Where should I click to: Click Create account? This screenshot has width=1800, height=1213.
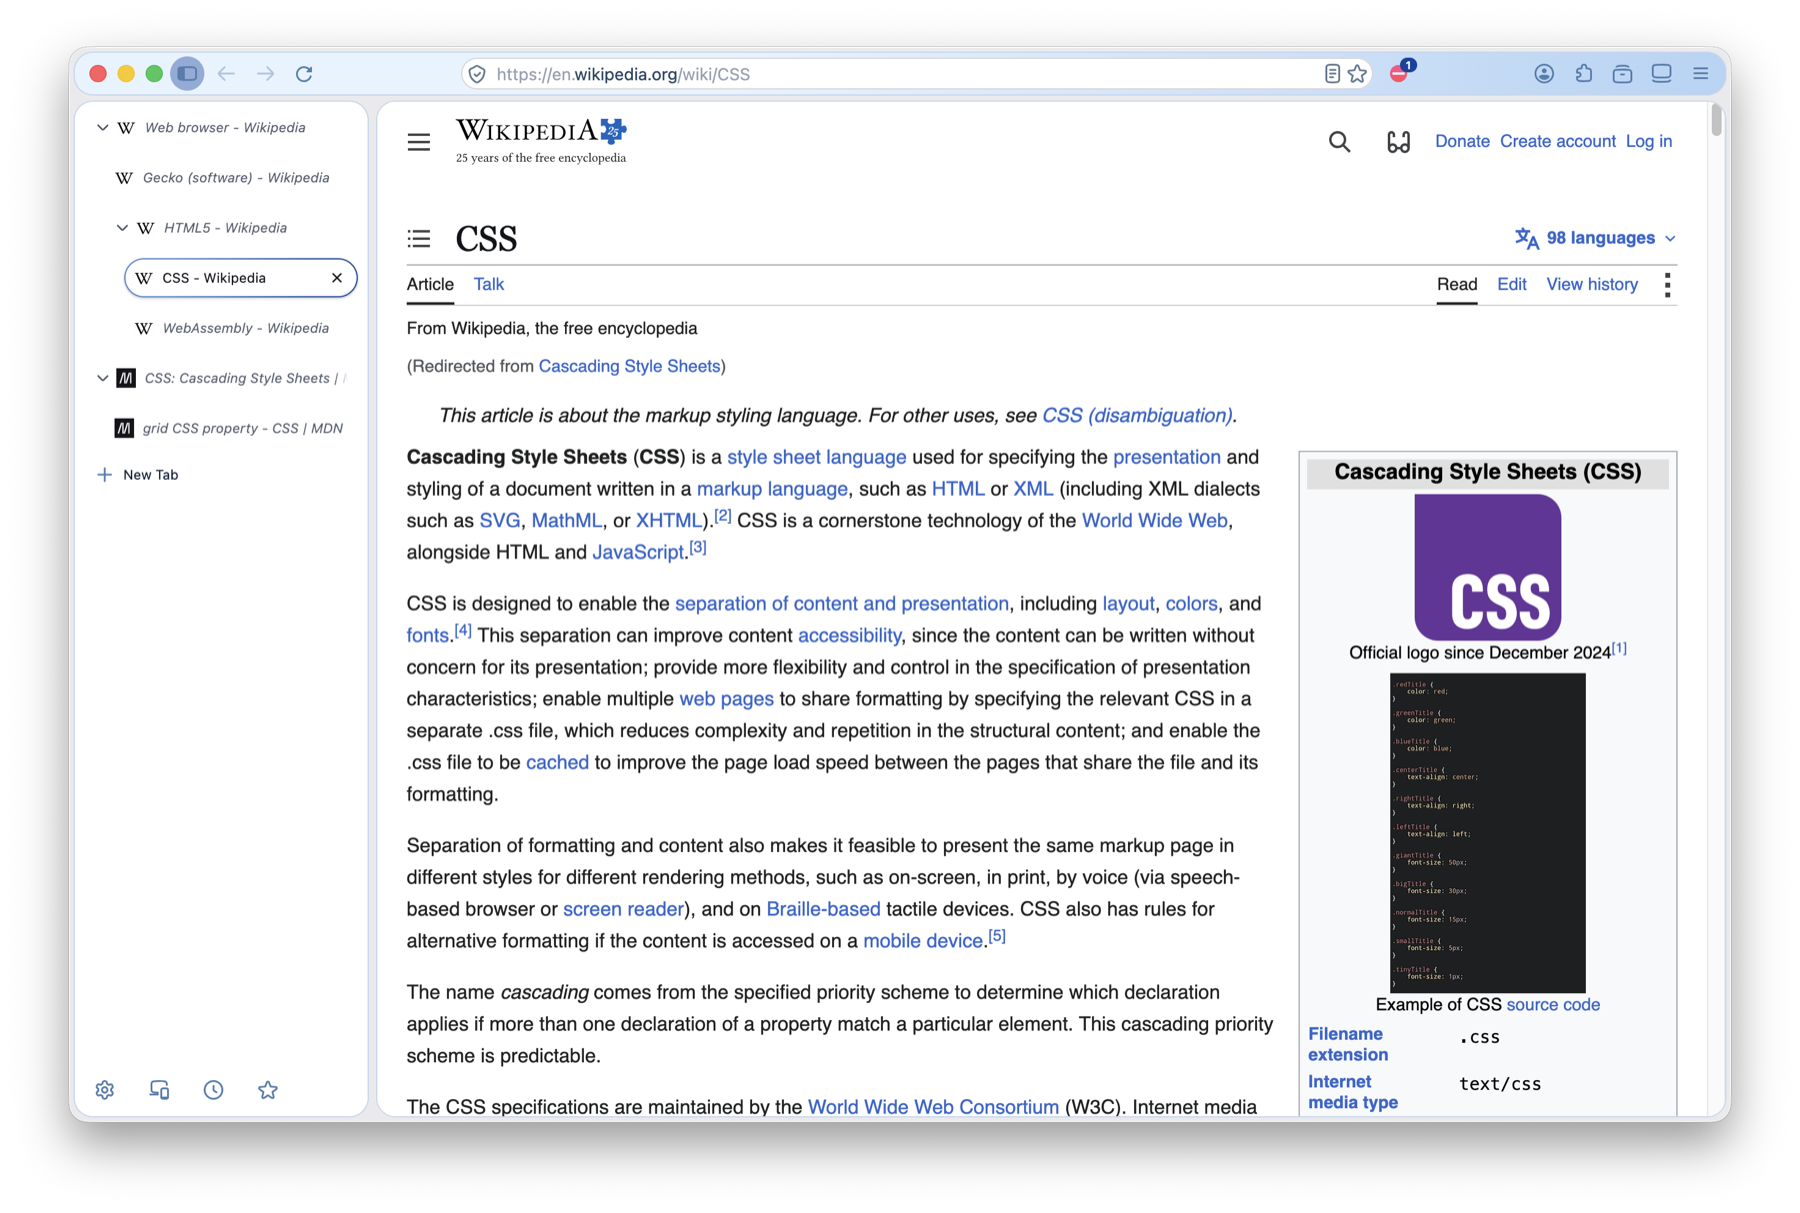click(1558, 142)
